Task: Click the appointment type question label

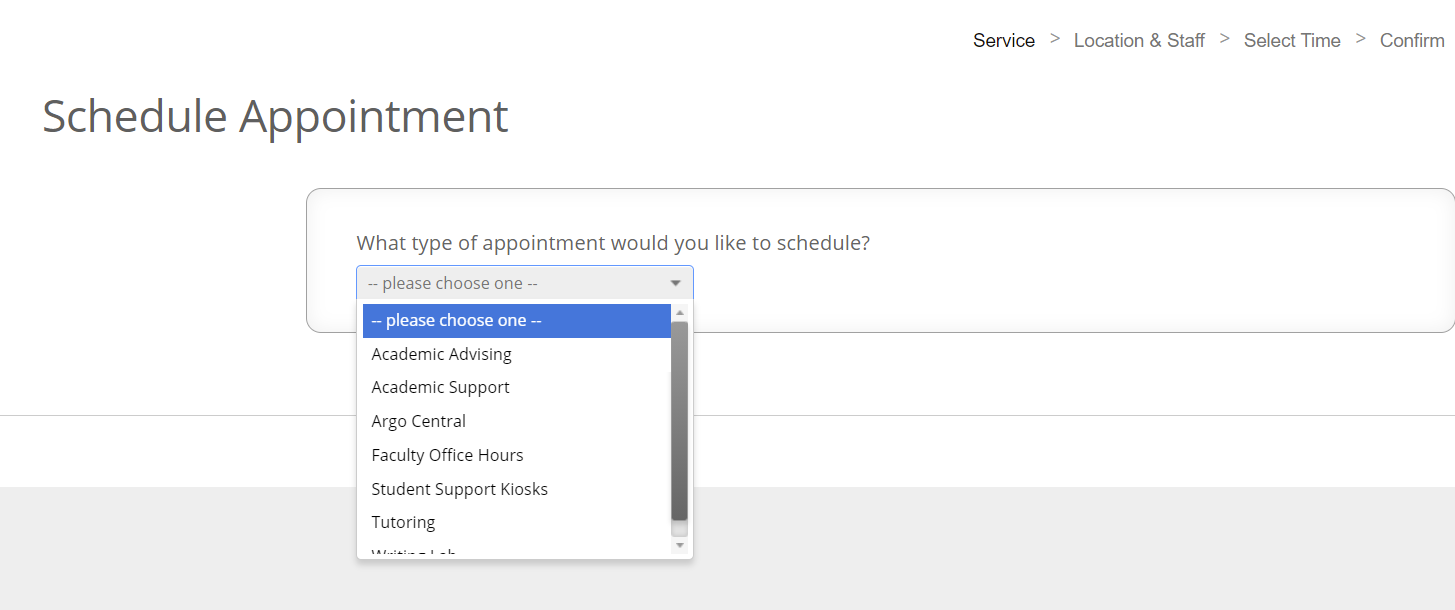Action: point(613,243)
